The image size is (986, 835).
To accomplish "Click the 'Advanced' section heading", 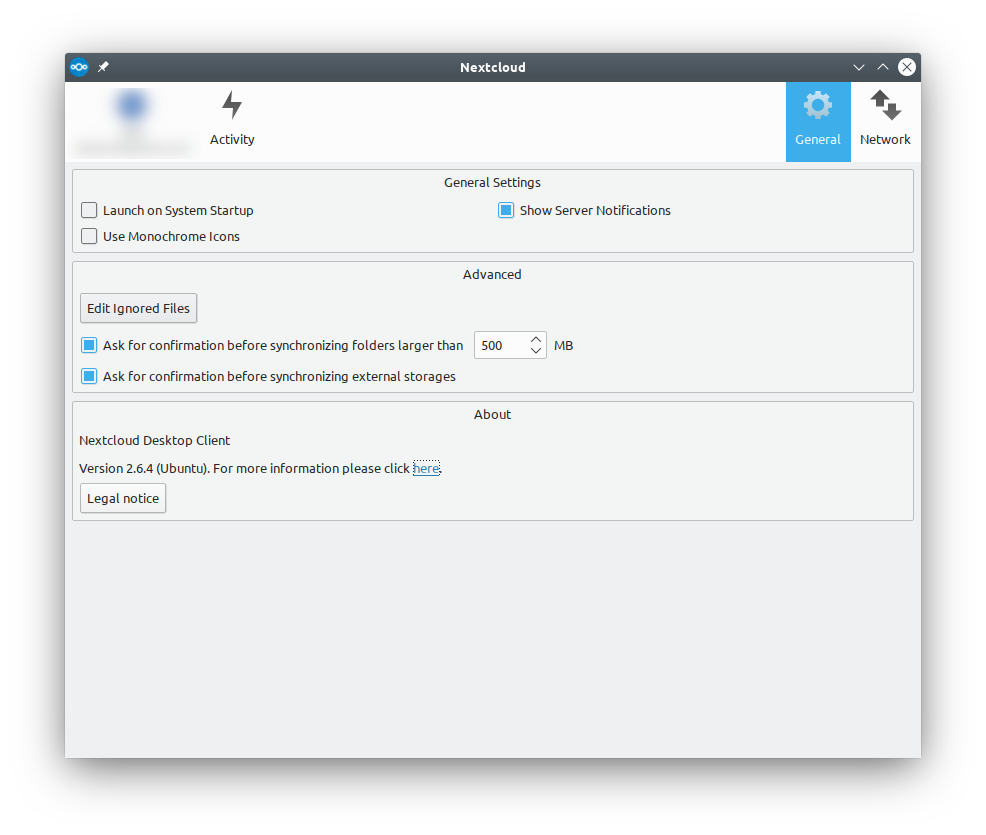I will (492, 274).
